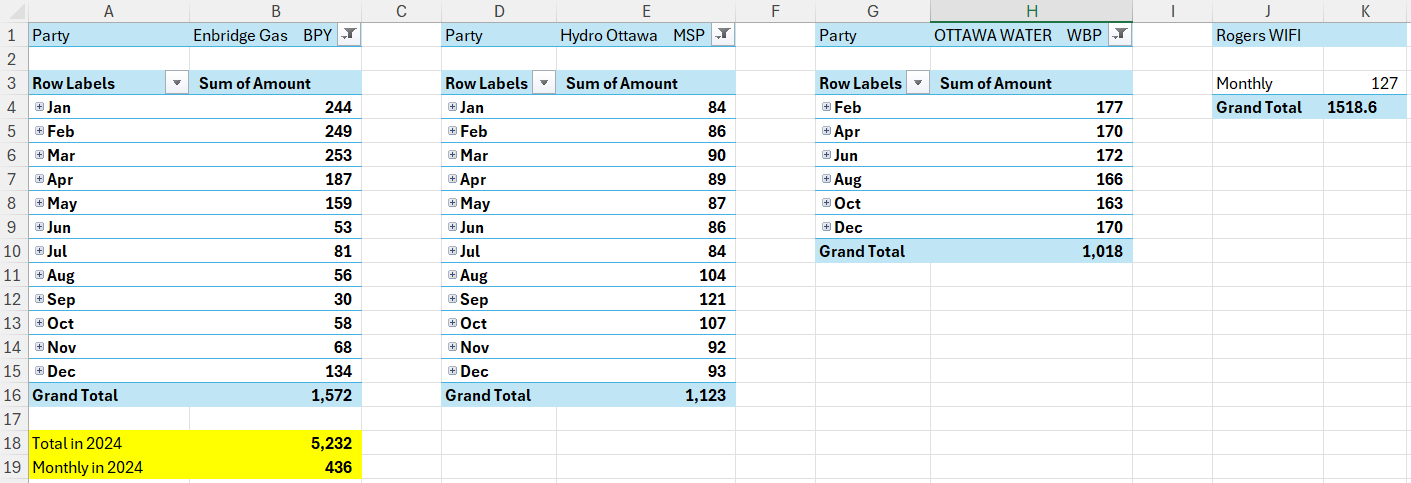Open the OTTAWA WATER party filter button

coord(1121,35)
